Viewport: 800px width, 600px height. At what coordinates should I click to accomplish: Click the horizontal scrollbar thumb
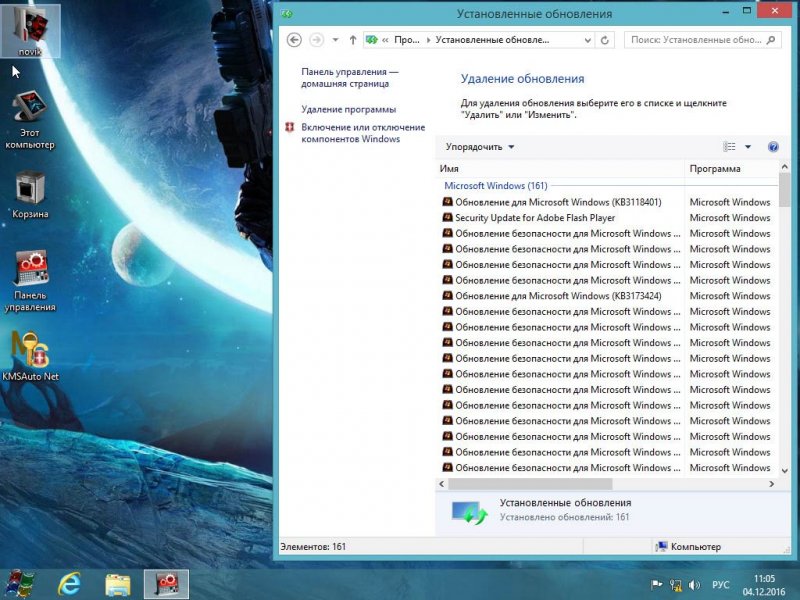click(x=530, y=484)
